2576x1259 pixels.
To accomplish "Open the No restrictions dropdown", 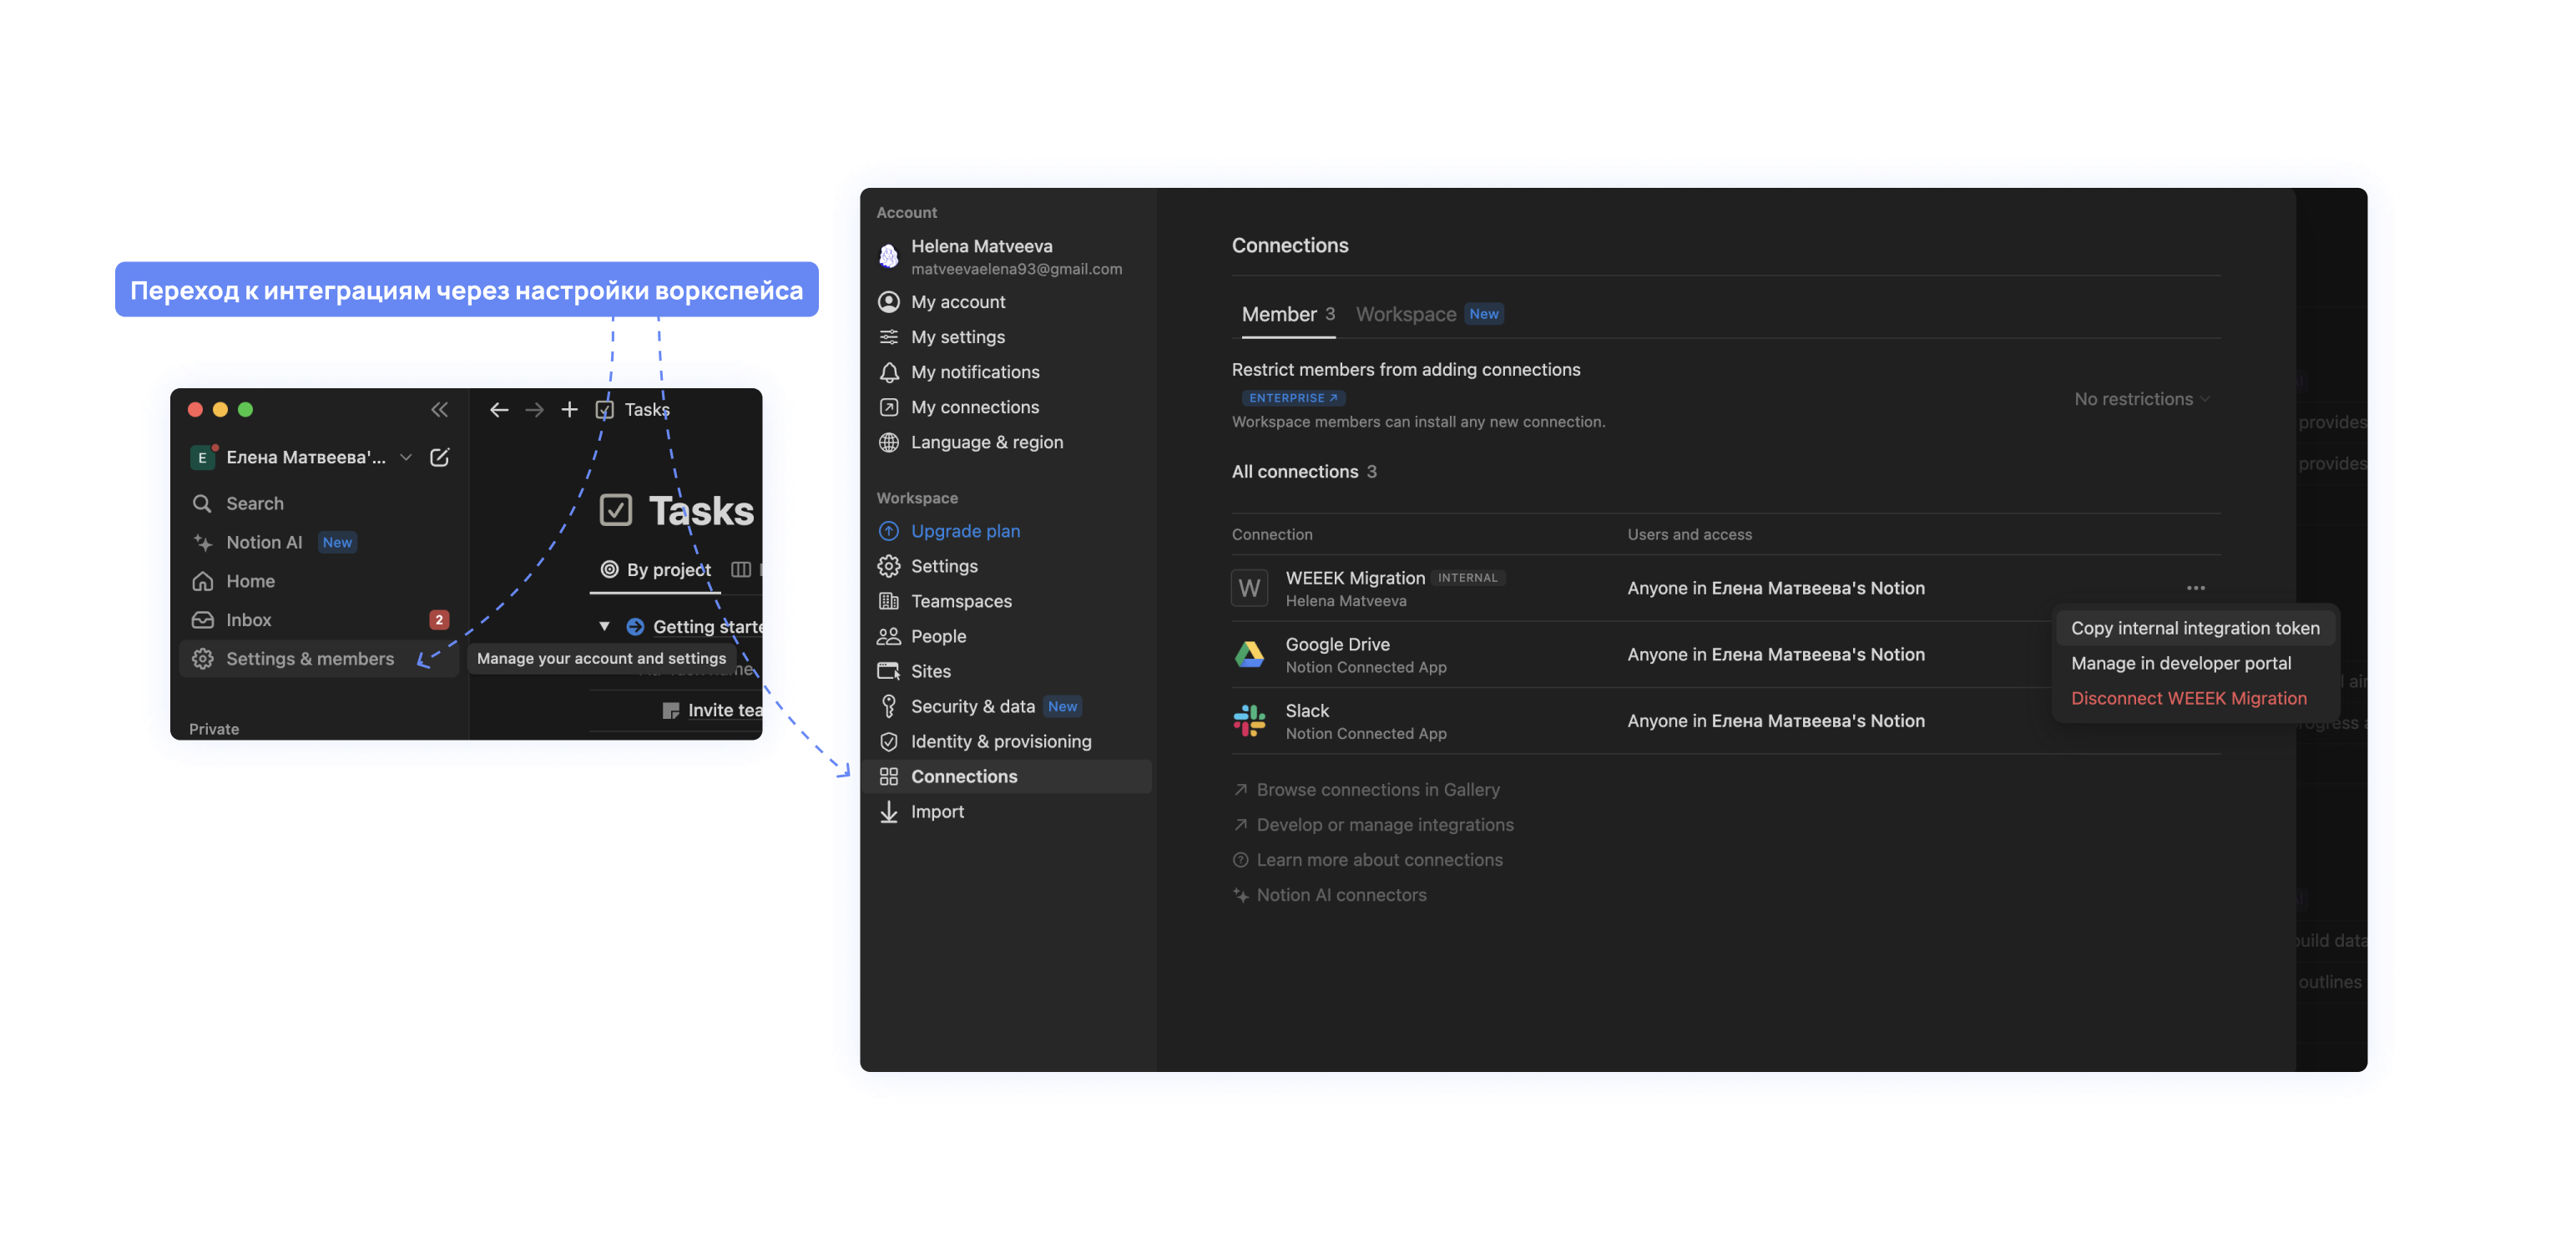I will coord(2140,399).
